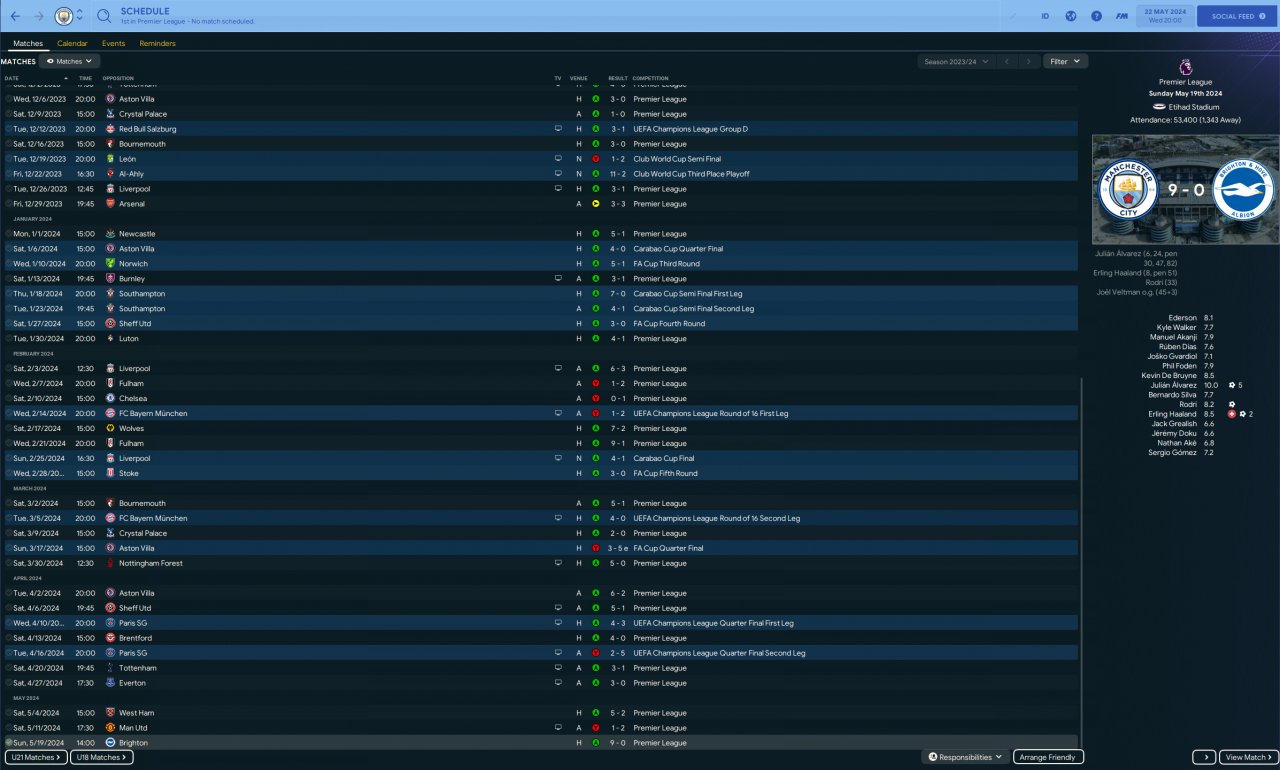Go back using the back arrow
1280x770 pixels.
15,16
